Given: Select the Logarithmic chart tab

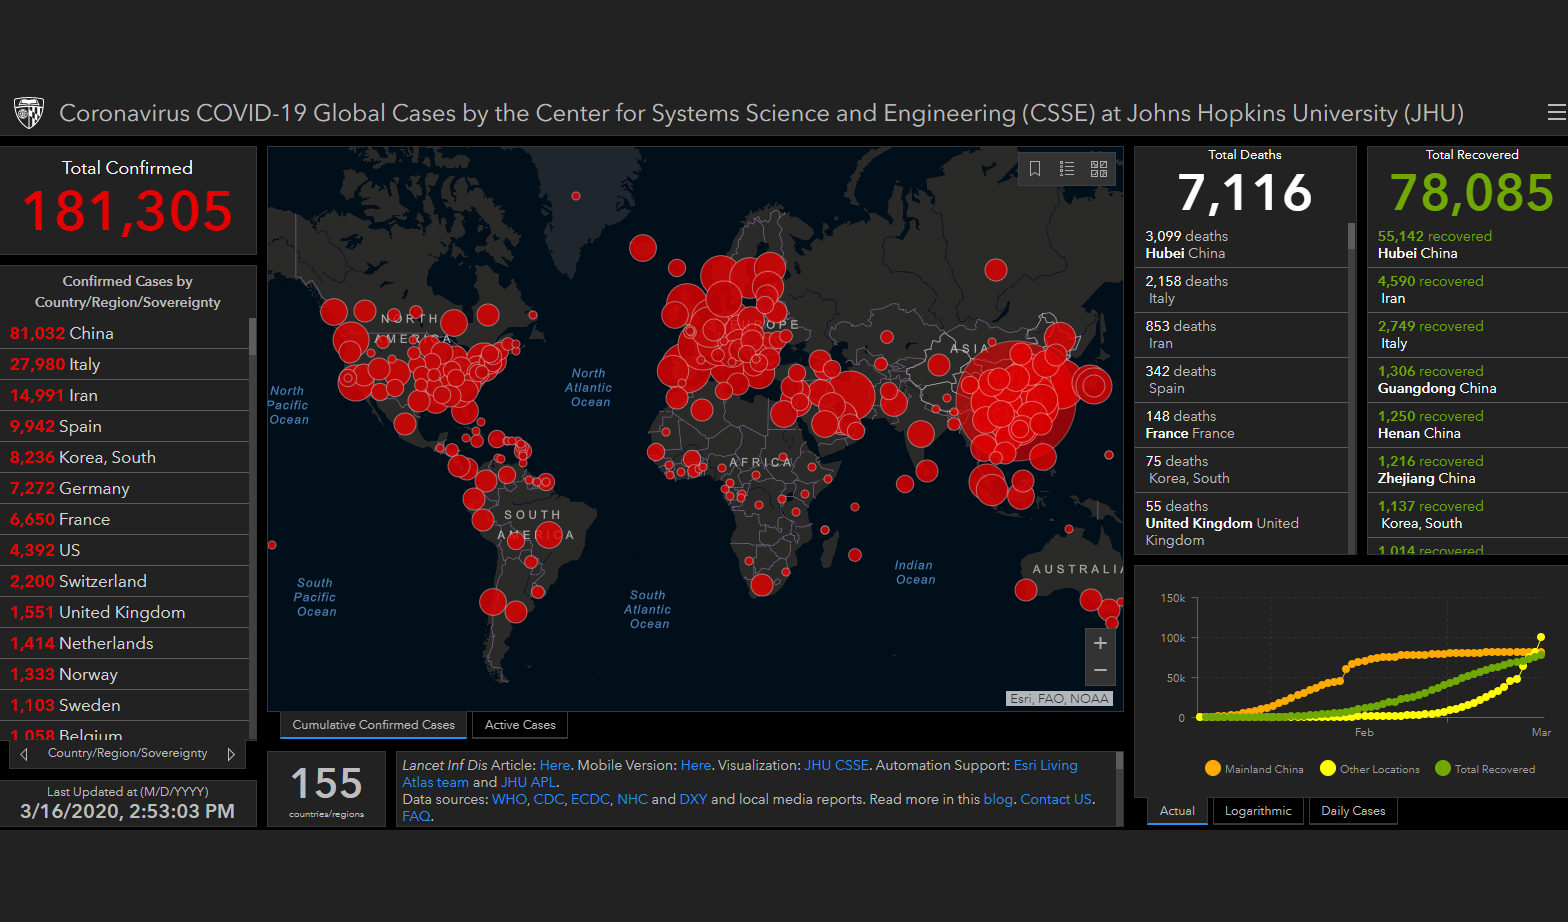Looking at the screenshot, I should [x=1258, y=811].
